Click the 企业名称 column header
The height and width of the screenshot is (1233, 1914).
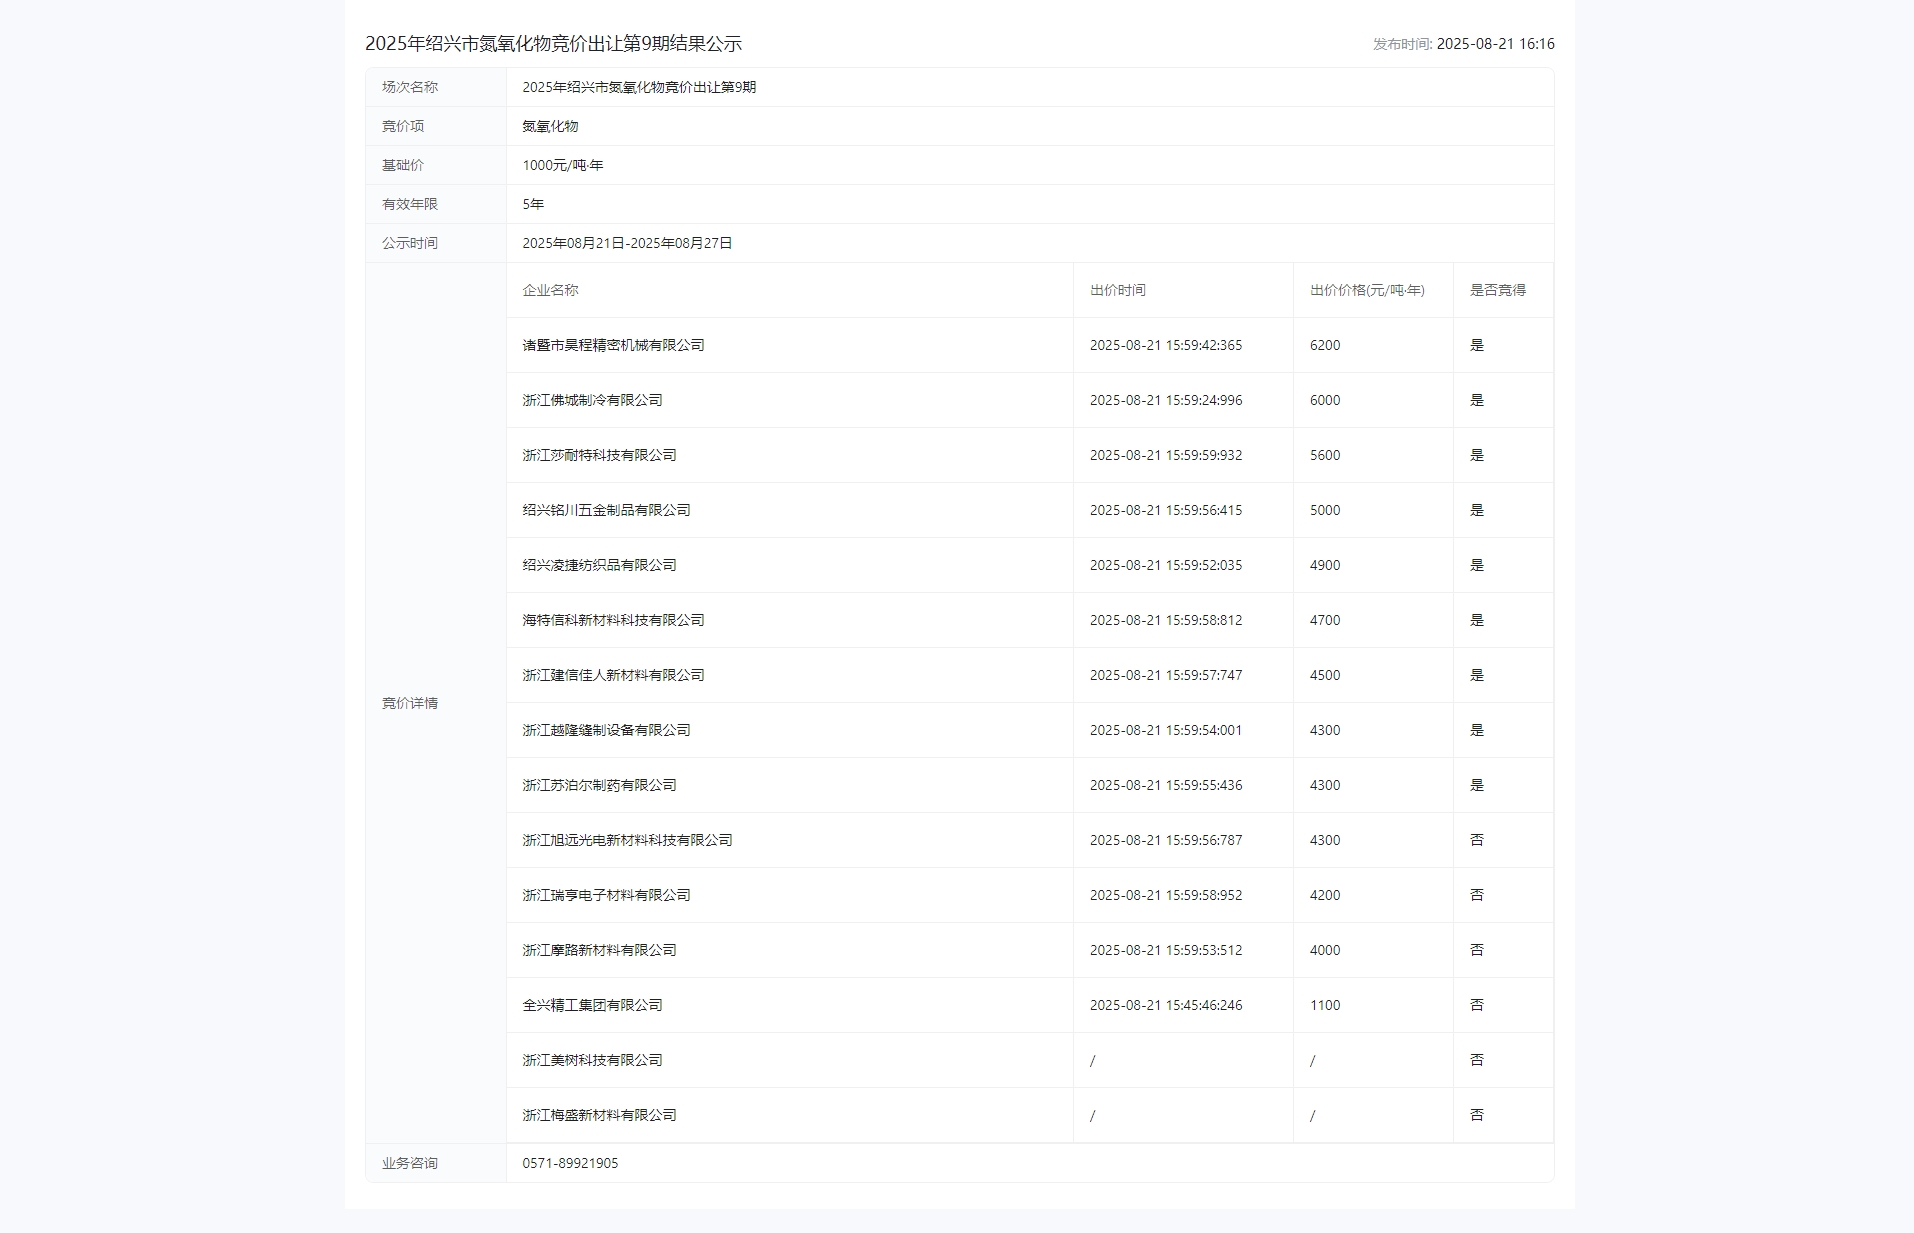click(551, 291)
